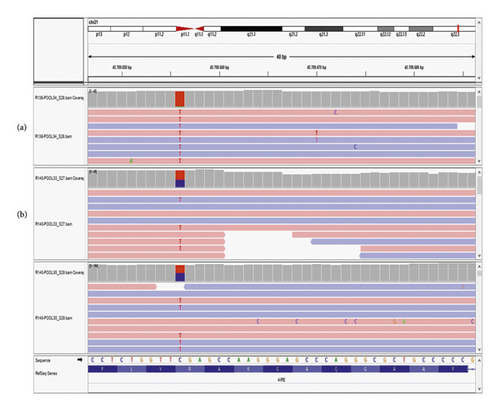
Task: Click the AIRE gene label
Action: click(x=281, y=380)
